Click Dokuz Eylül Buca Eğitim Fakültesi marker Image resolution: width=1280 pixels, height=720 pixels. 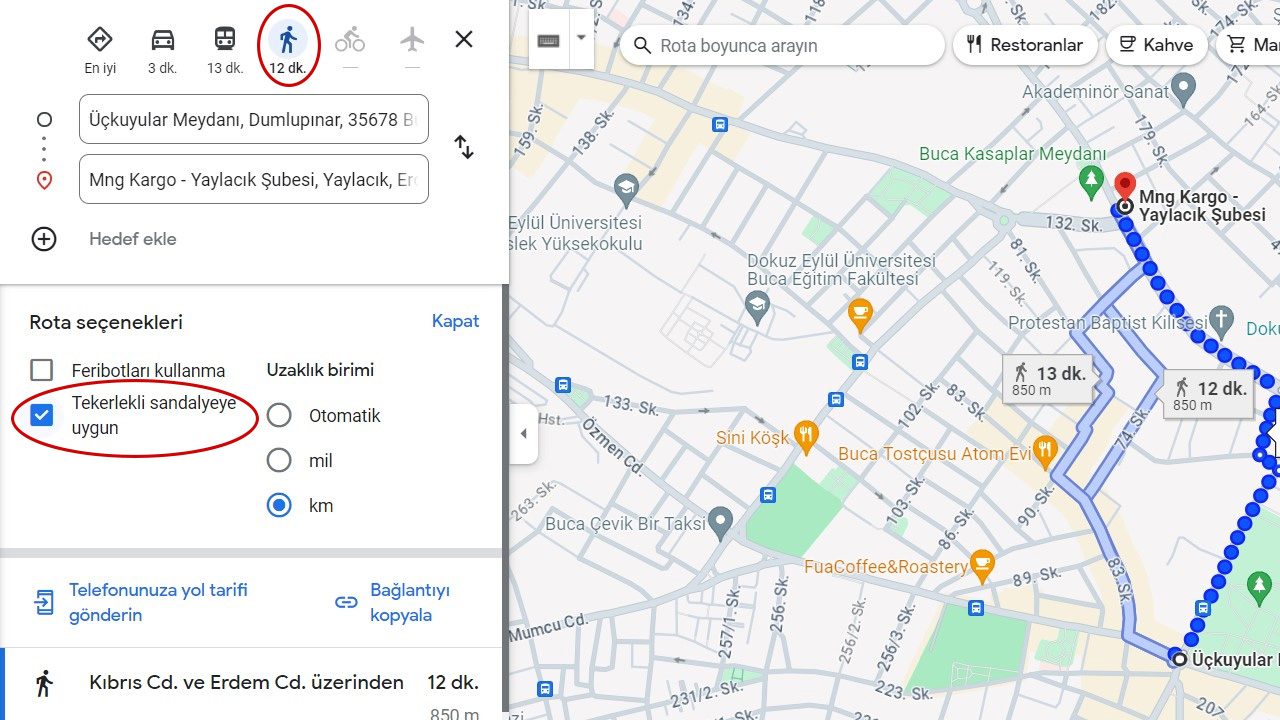click(758, 307)
